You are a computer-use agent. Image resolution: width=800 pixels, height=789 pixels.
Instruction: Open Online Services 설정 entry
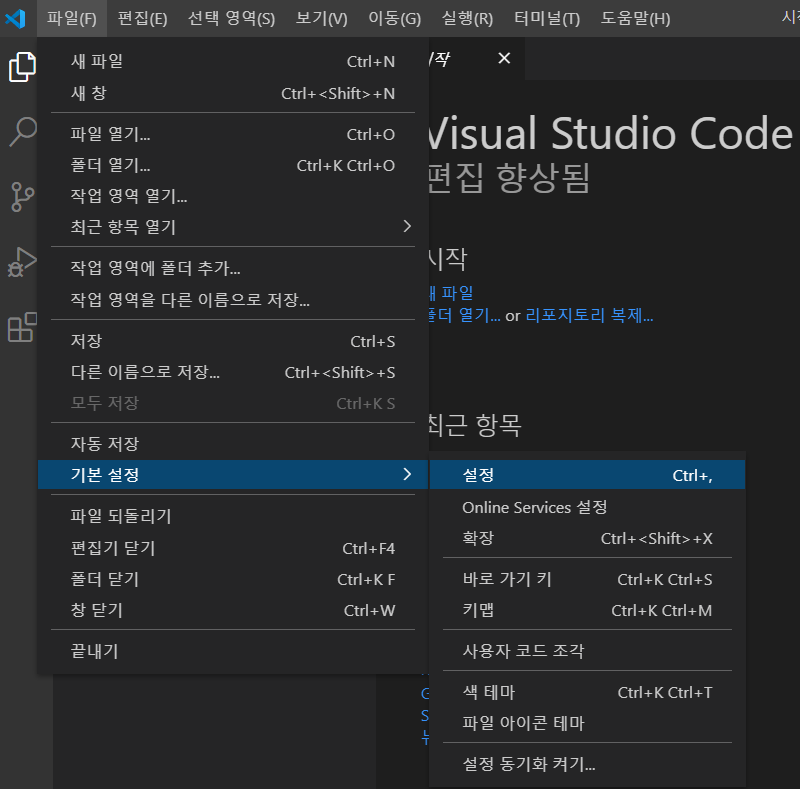point(587,507)
